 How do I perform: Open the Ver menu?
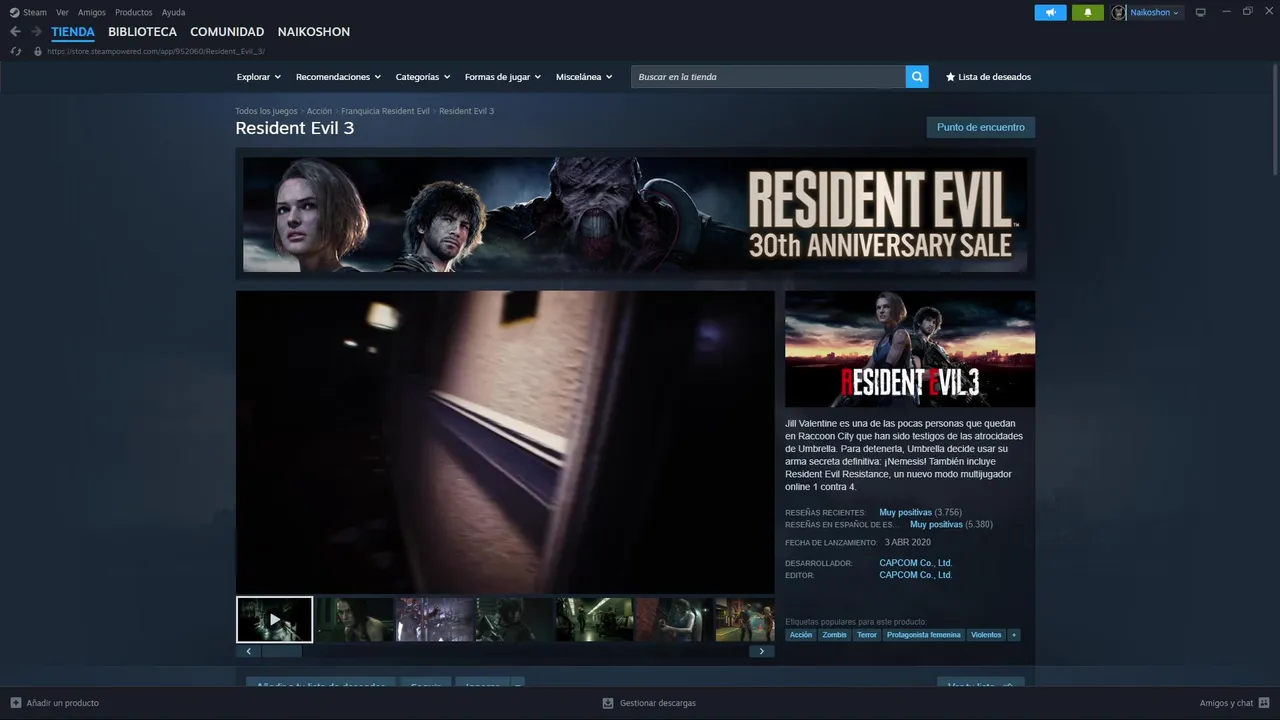coord(62,12)
